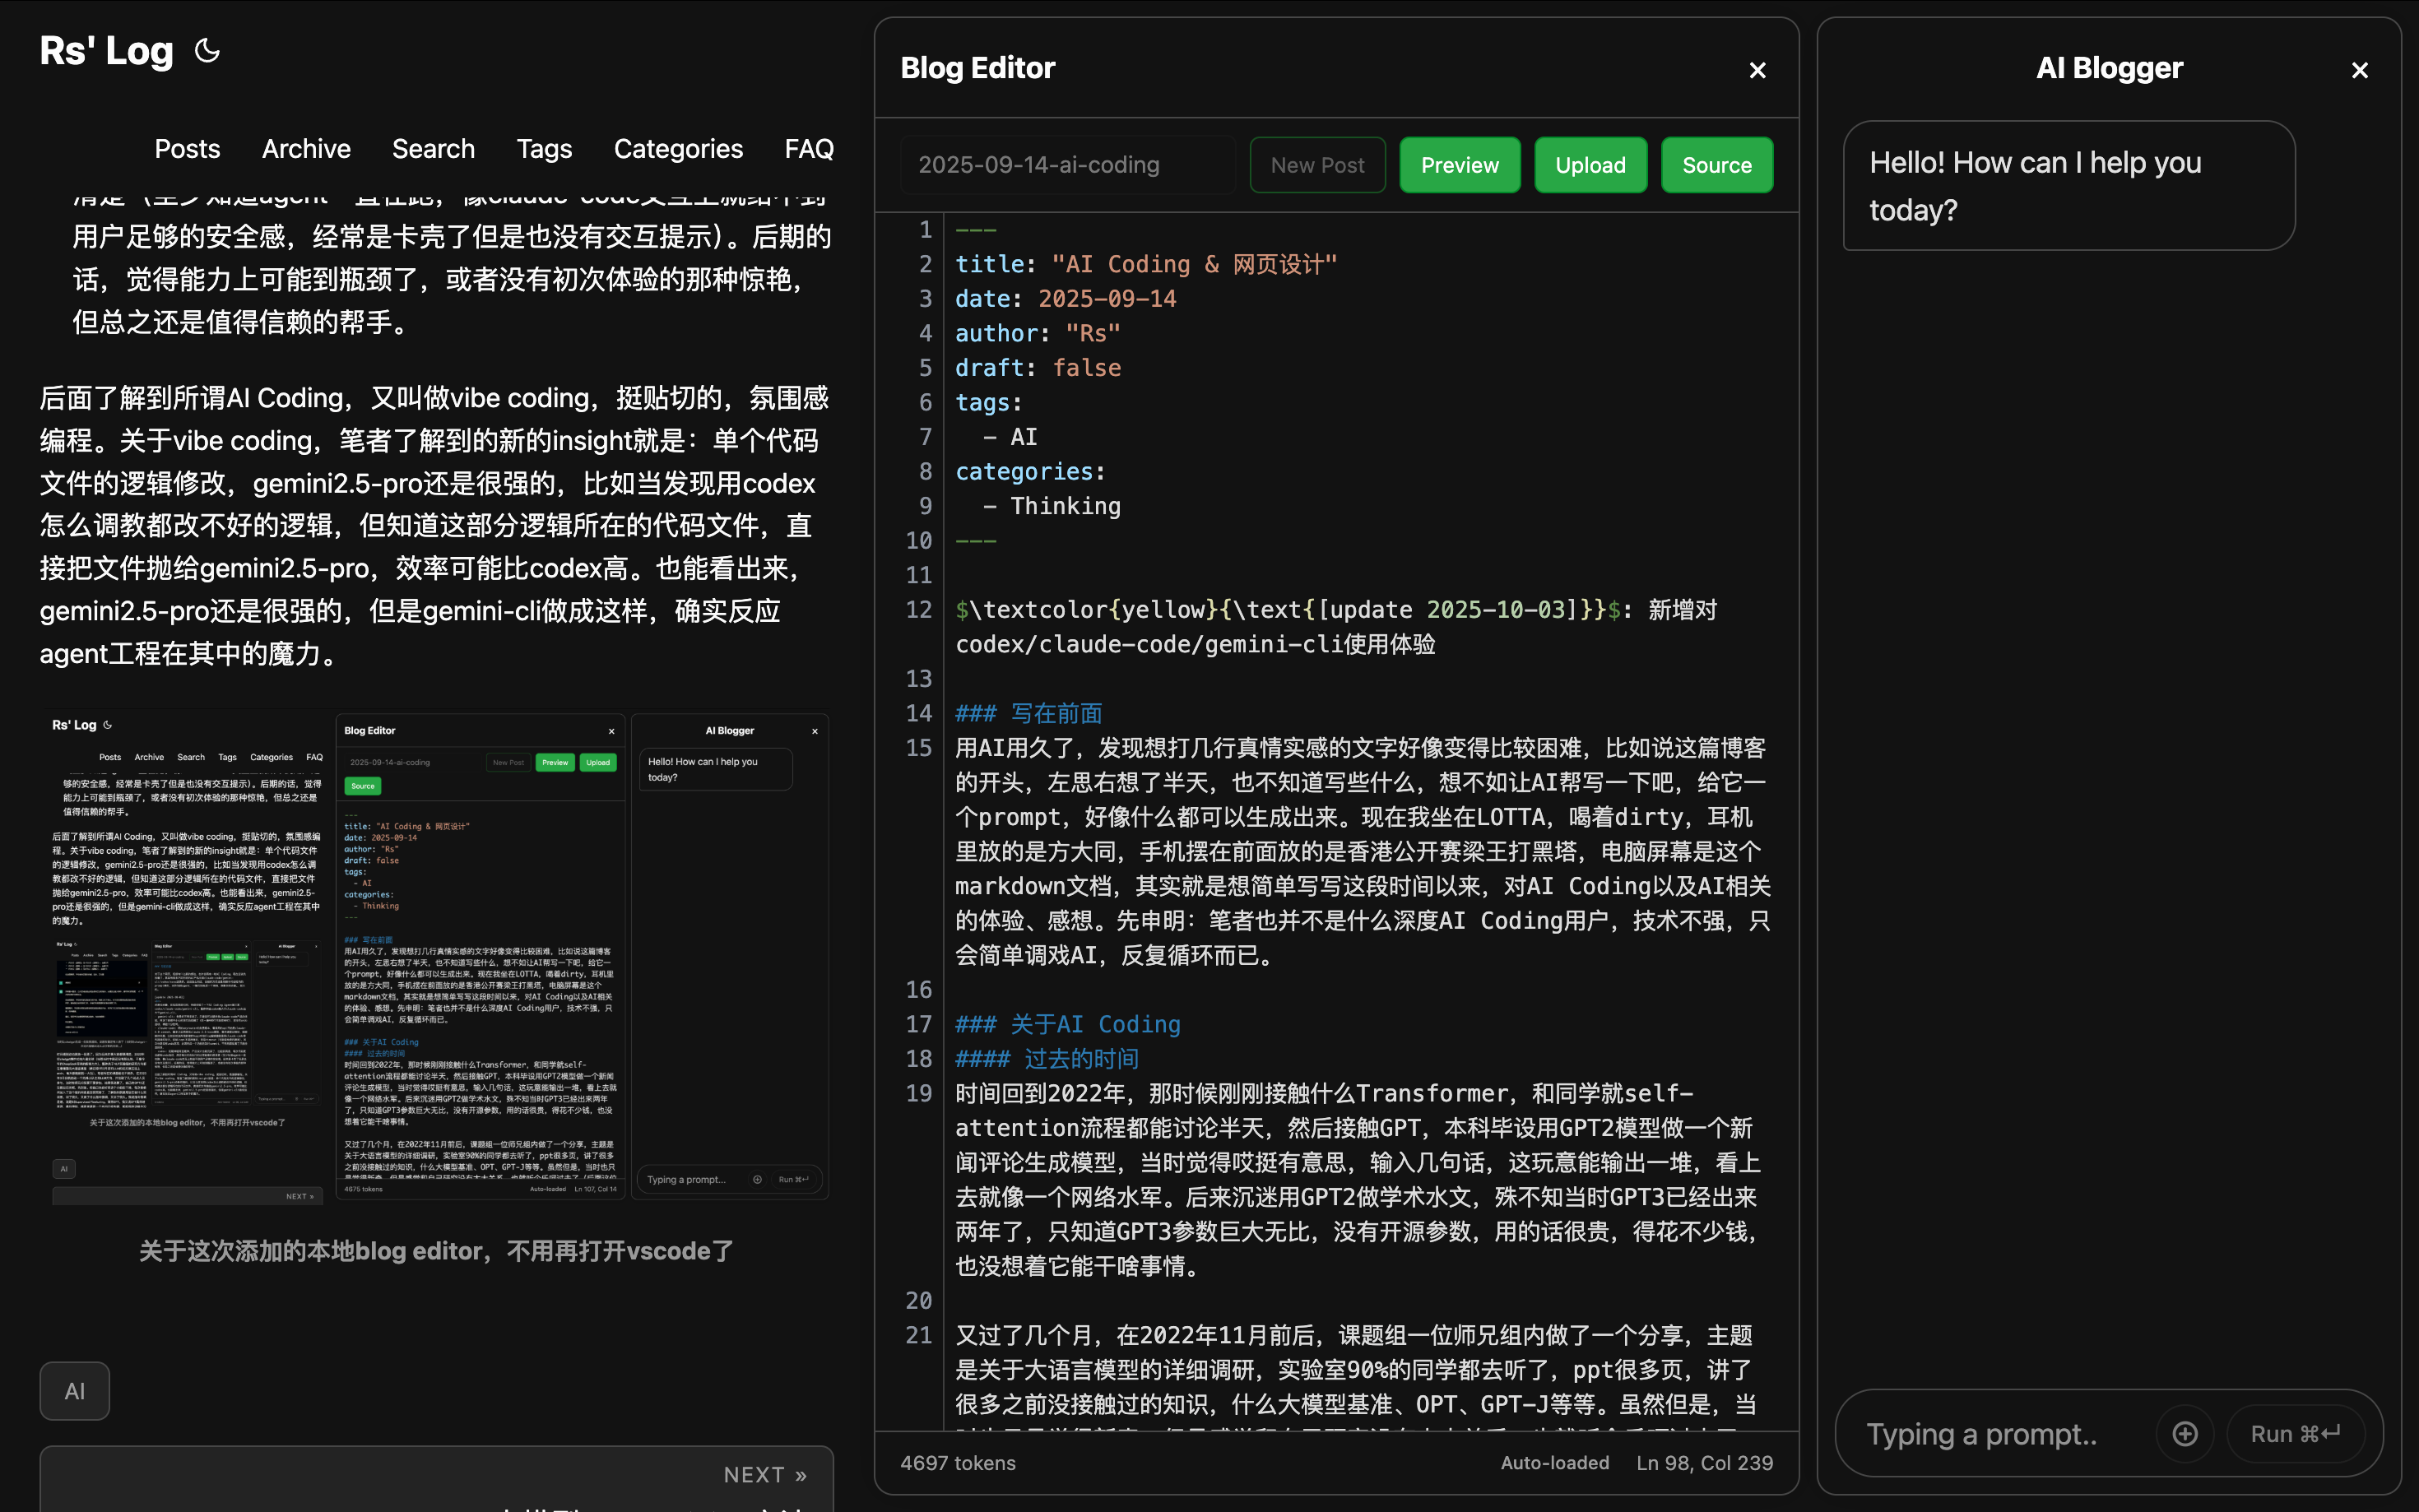
Task: Open Categories in navigation
Action: tap(678, 149)
